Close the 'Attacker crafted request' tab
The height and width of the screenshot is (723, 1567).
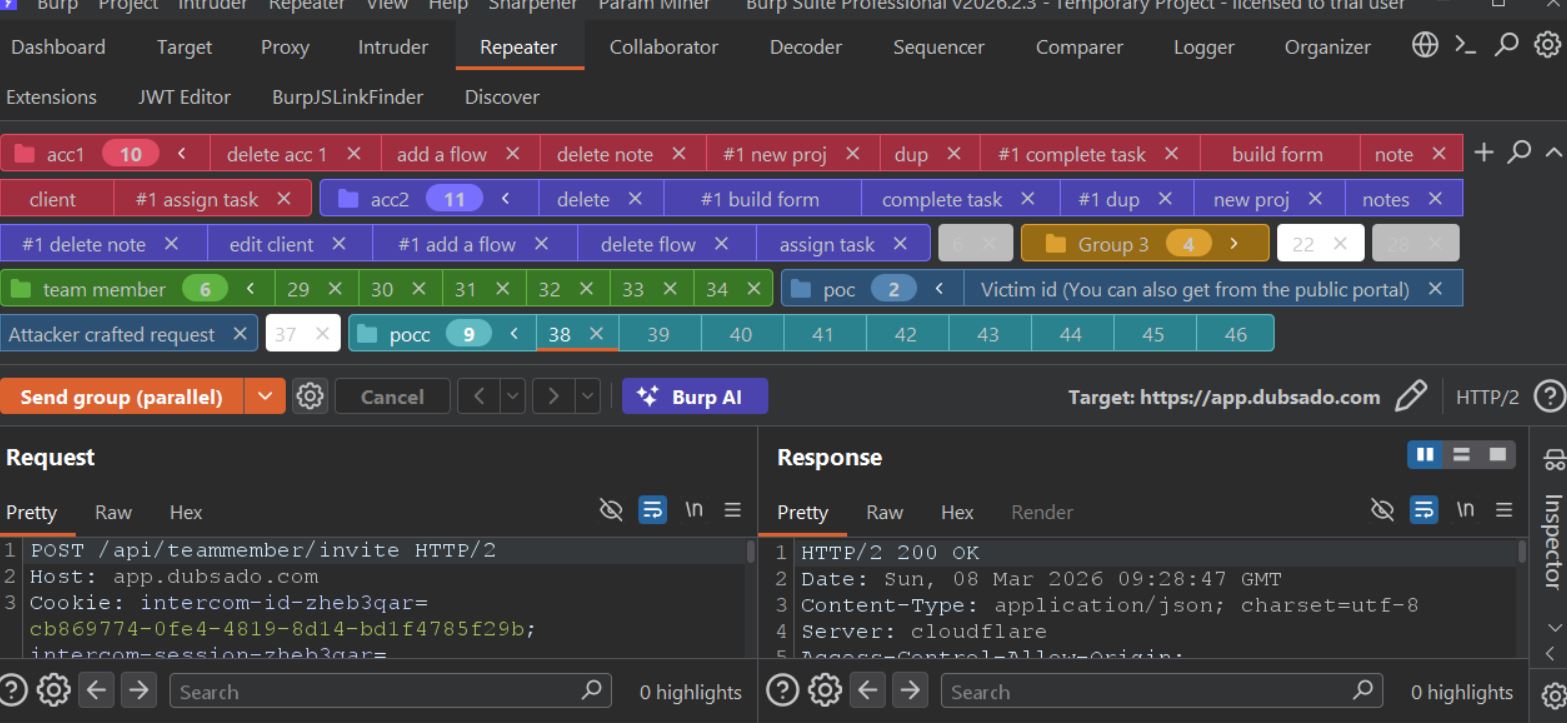239,334
